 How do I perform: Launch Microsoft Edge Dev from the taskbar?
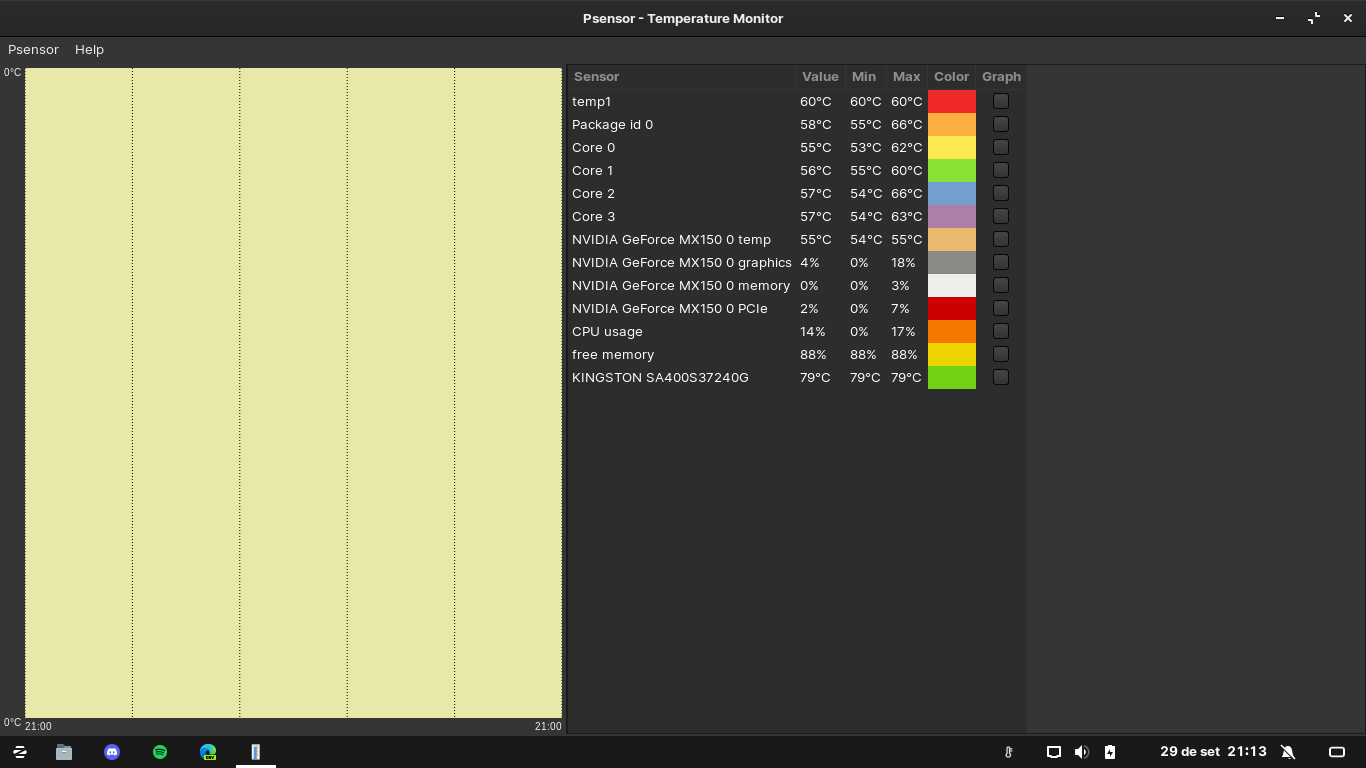208,752
